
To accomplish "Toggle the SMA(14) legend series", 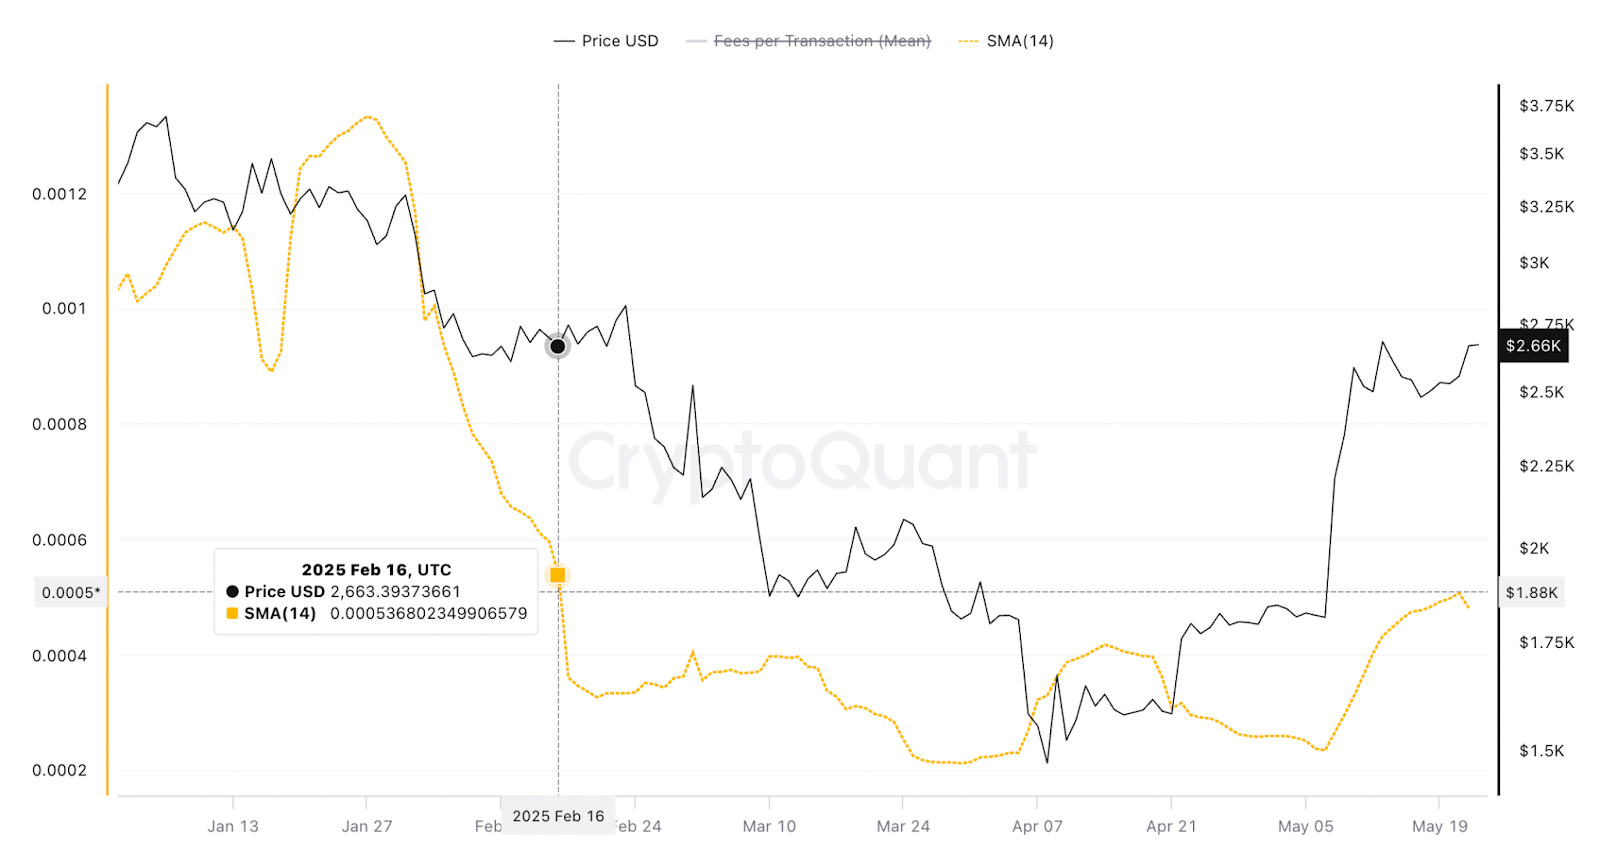I will point(1006,41).
